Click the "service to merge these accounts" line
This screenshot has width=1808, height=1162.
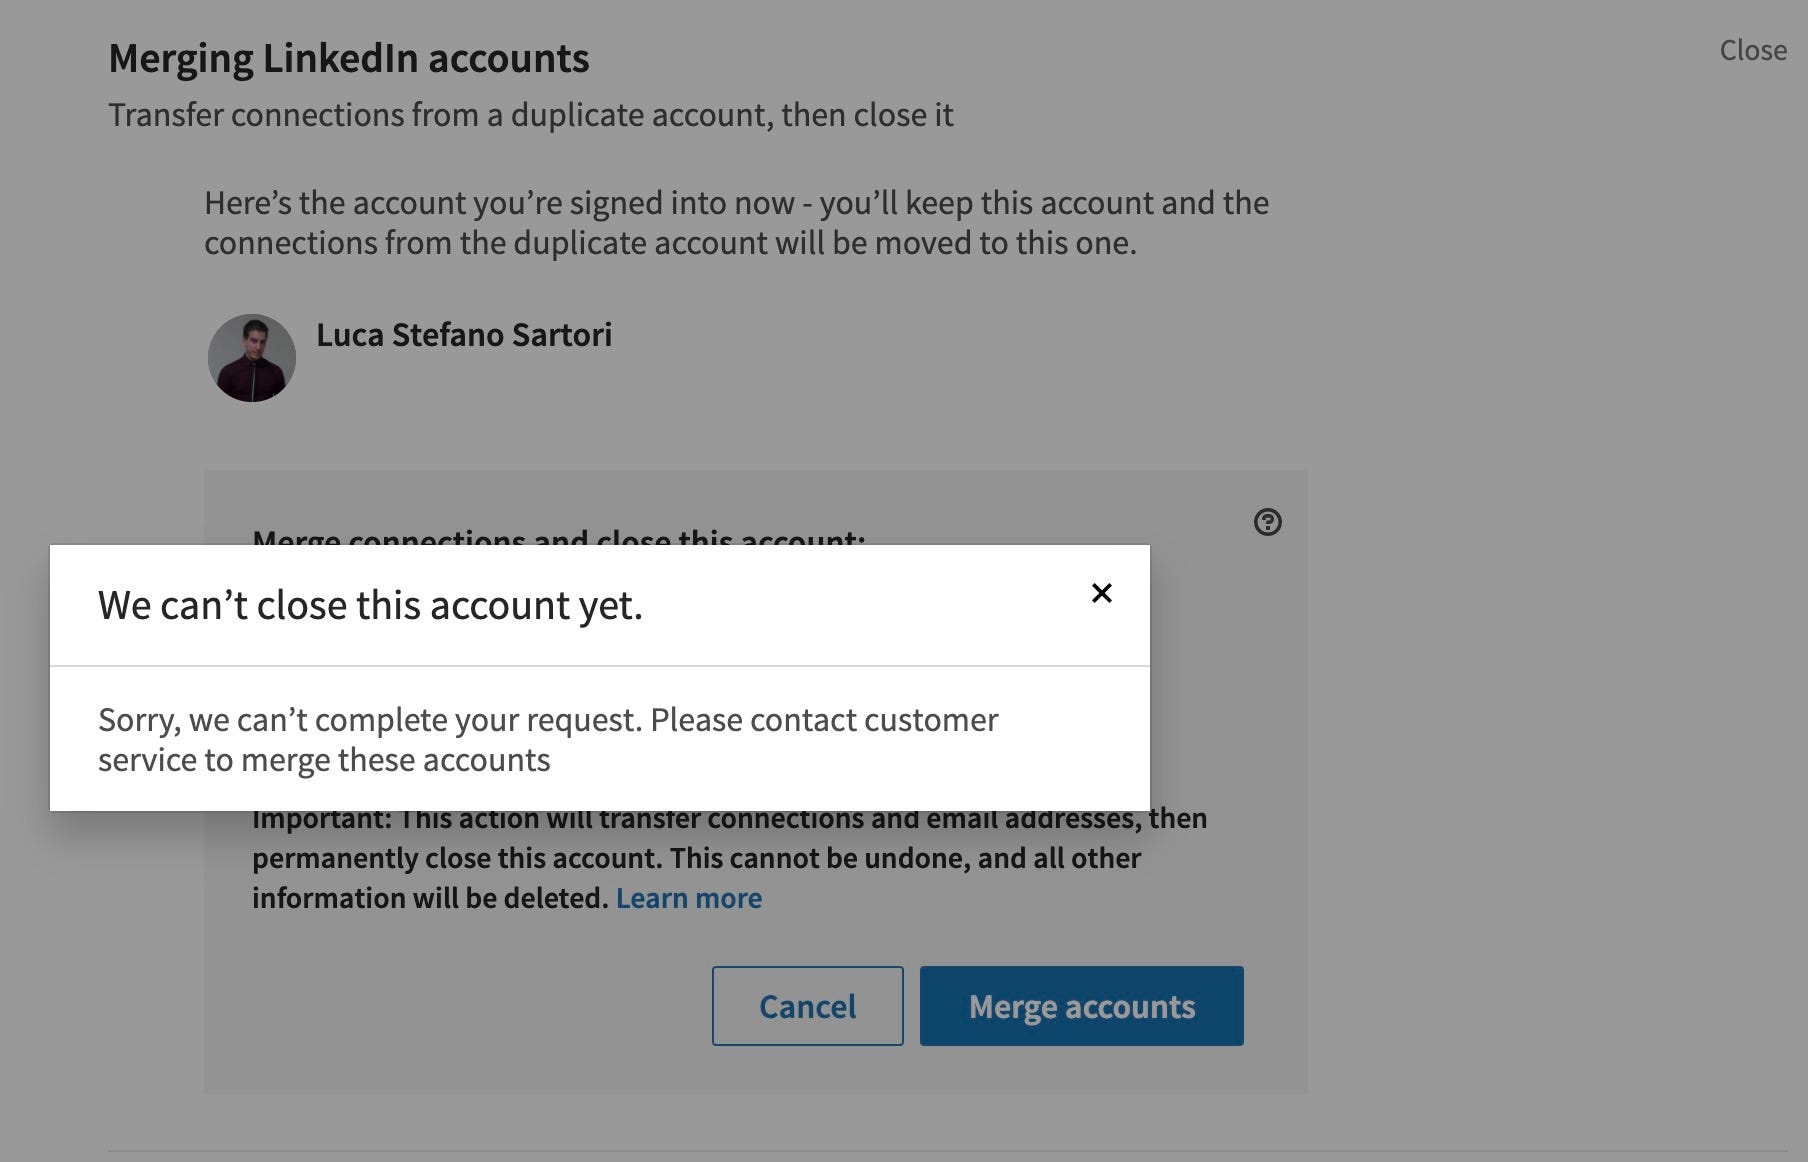click(324, 760)
